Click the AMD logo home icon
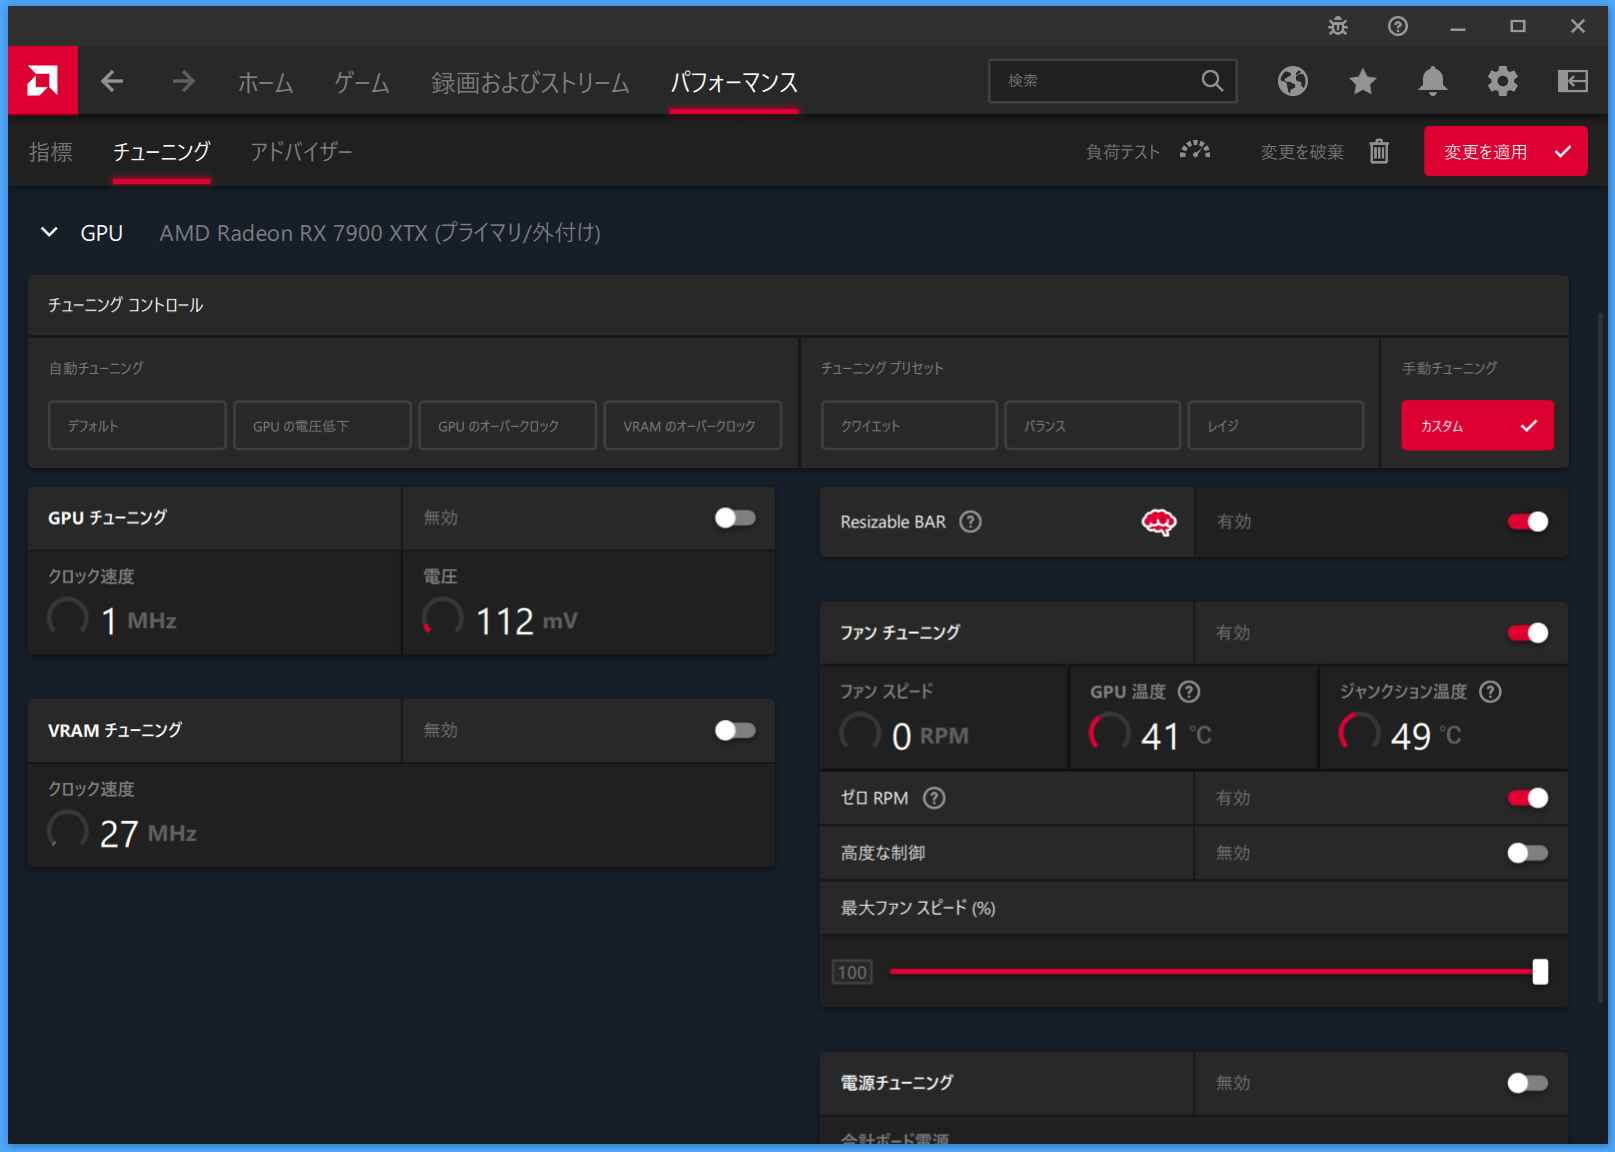 (43, 80)
